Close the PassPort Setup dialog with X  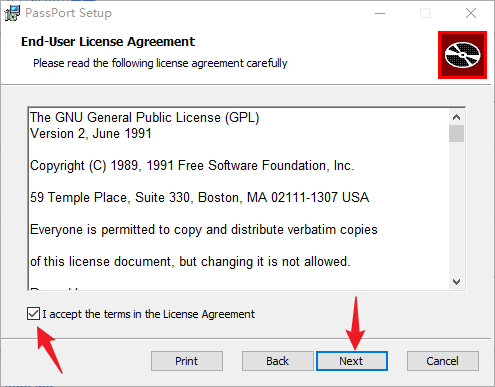471,13
